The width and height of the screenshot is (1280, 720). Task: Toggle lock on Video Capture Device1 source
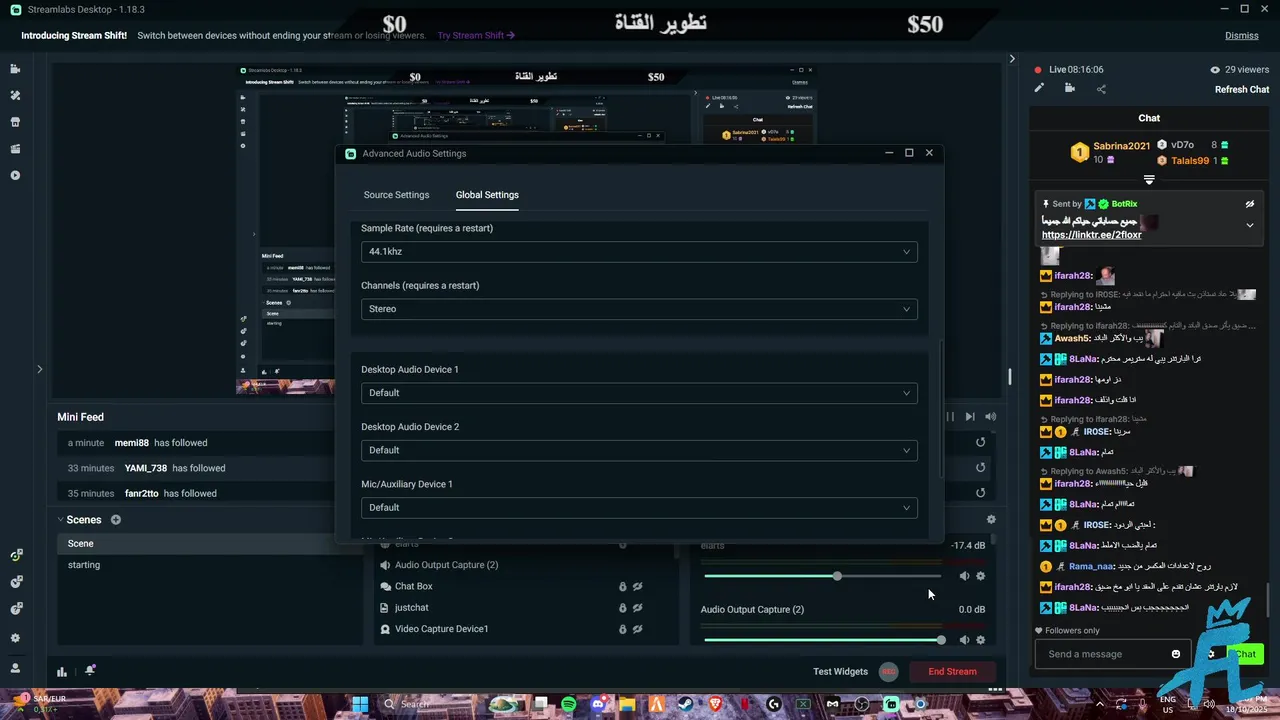coord(622,629)
